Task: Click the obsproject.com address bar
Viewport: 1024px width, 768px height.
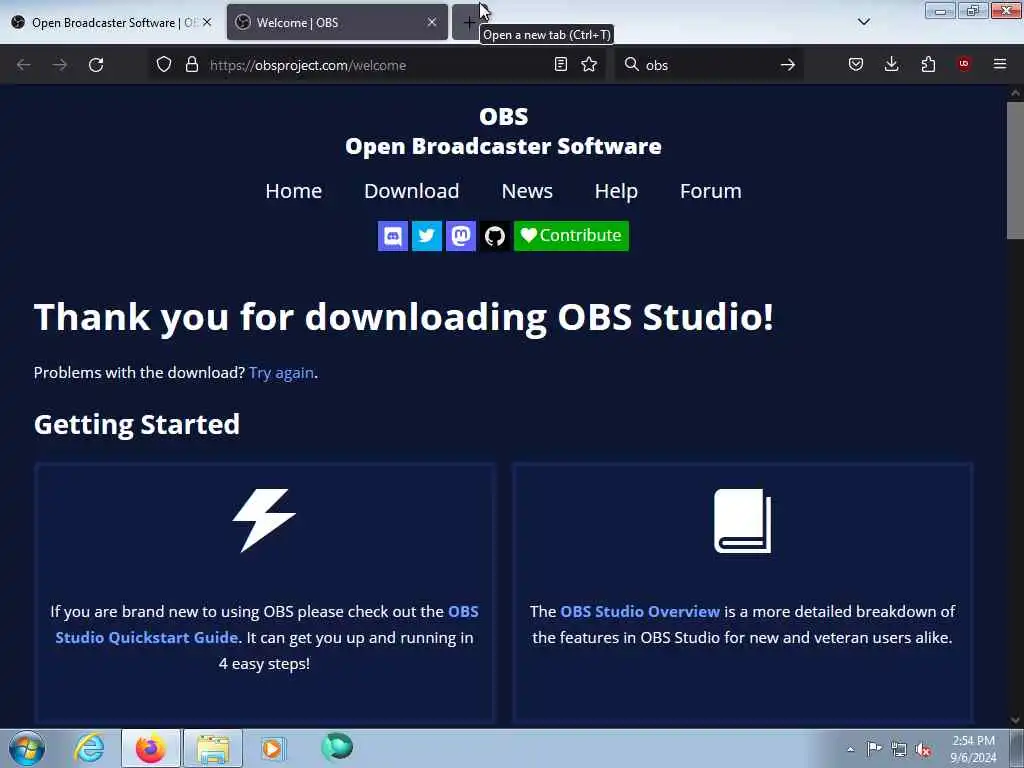Action: click(x=376, y=65)
